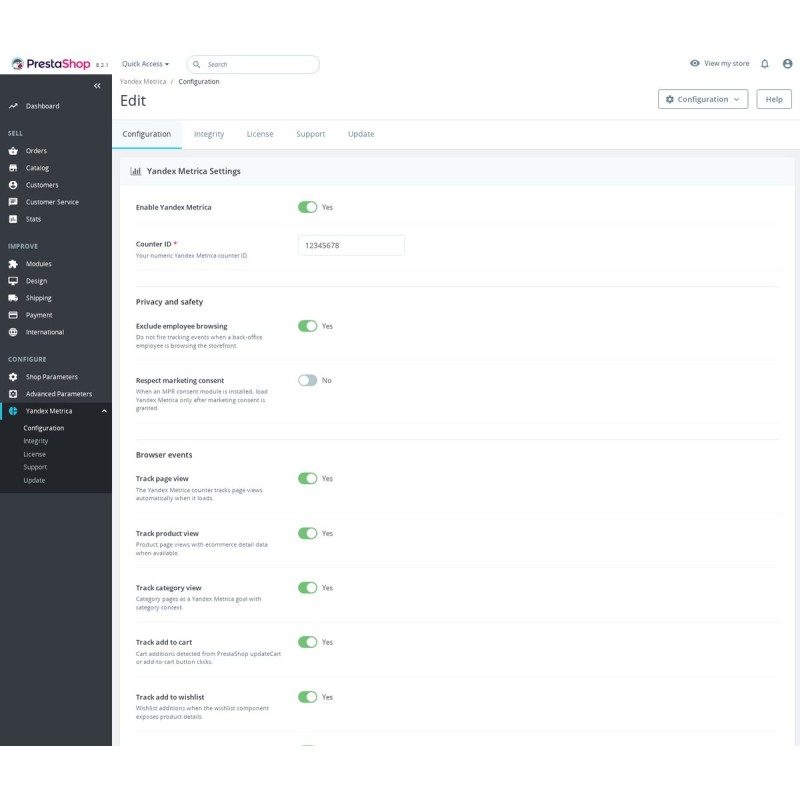The image size is (800, 800).
Task: Click the International globe icon
Action: pyautogui.click(x=13, y=332)
